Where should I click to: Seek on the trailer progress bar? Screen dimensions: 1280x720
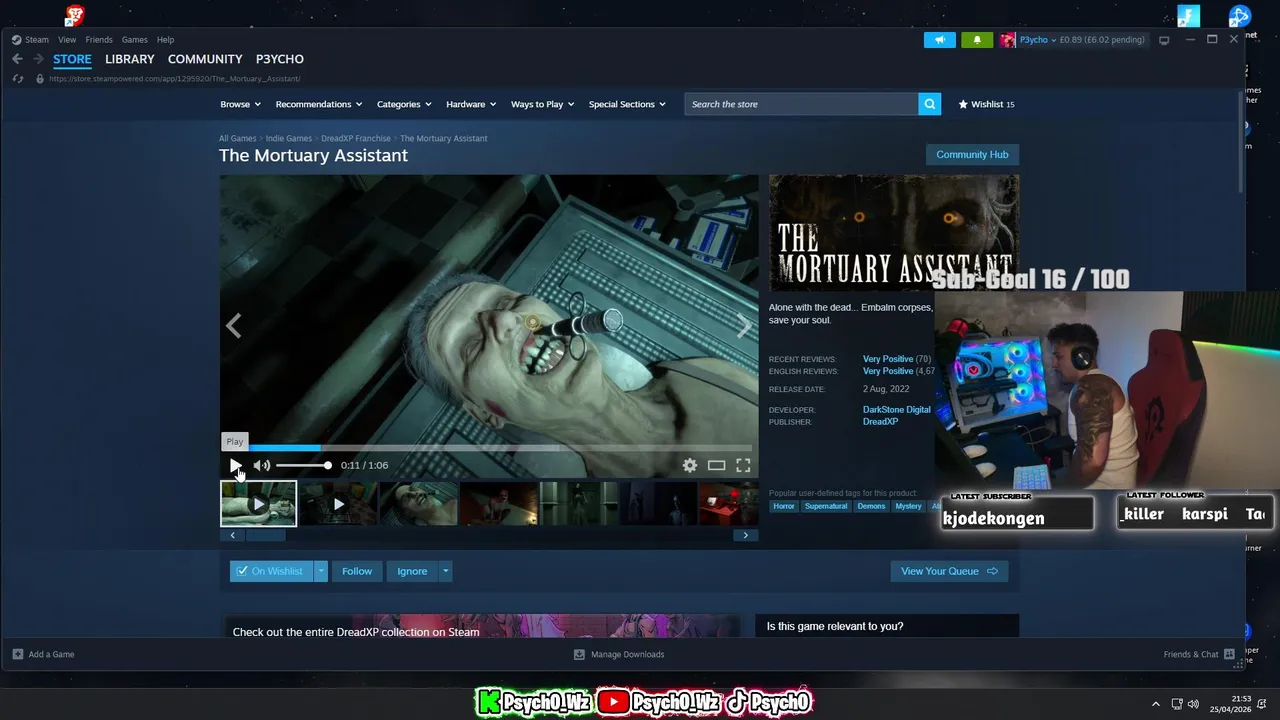pos(486,447)
